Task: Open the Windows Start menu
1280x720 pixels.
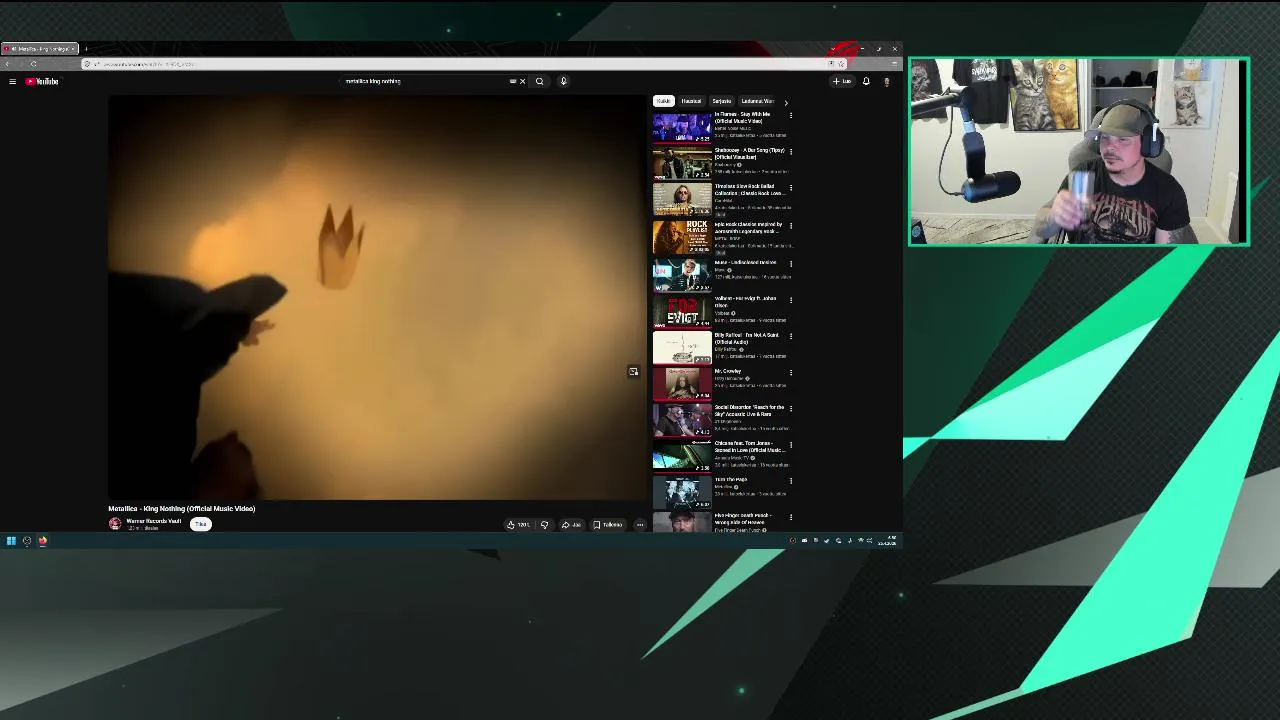Action: [x=11, y=541]
